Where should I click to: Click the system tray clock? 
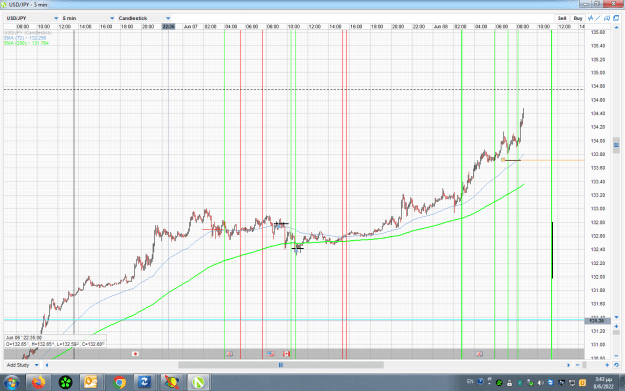(x=603, y=383)
